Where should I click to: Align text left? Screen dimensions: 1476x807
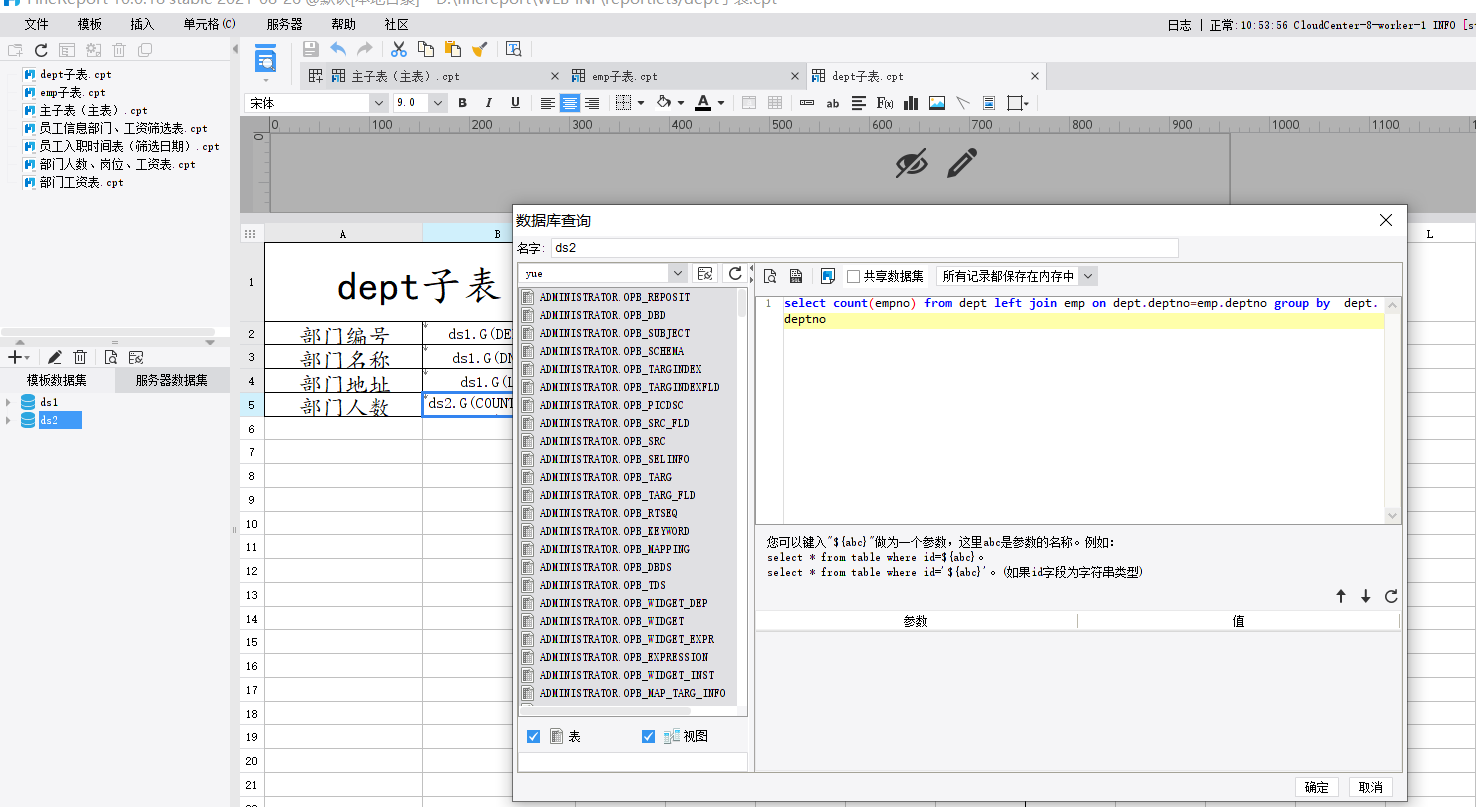click(x=548, y=103)
